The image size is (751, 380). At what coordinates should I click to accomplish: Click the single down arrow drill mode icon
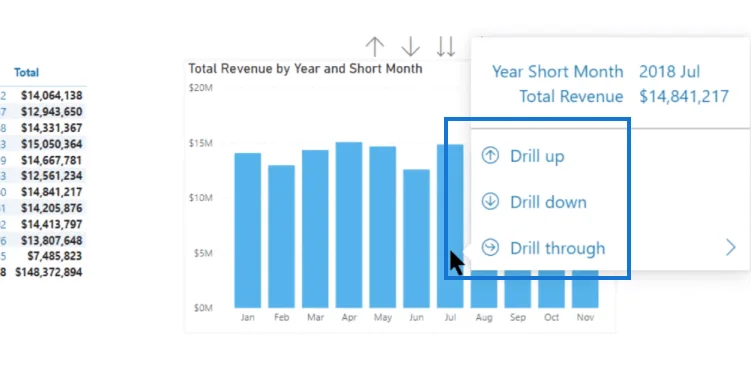(x=410, y=47)
